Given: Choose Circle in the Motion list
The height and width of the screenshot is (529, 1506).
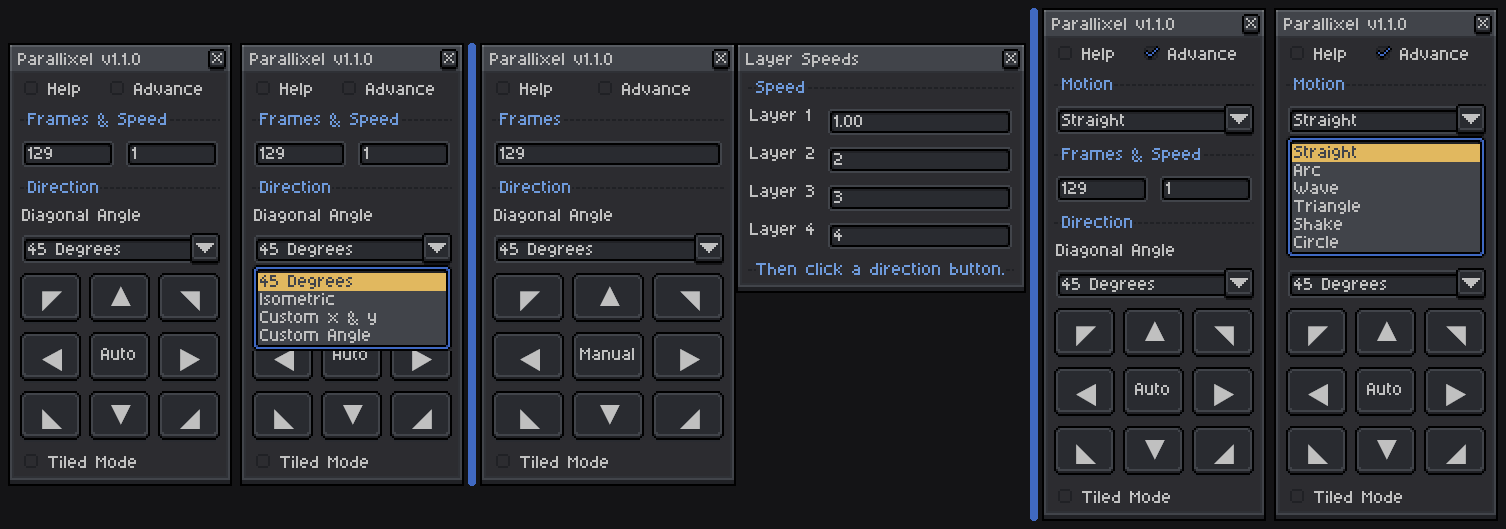Looking at the screenshot, I should pyautogui.click(x=1315, y=242).
